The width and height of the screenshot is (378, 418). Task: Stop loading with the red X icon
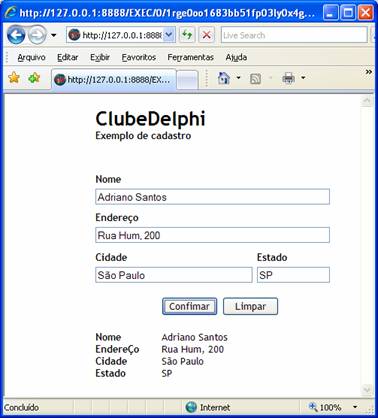207,35
